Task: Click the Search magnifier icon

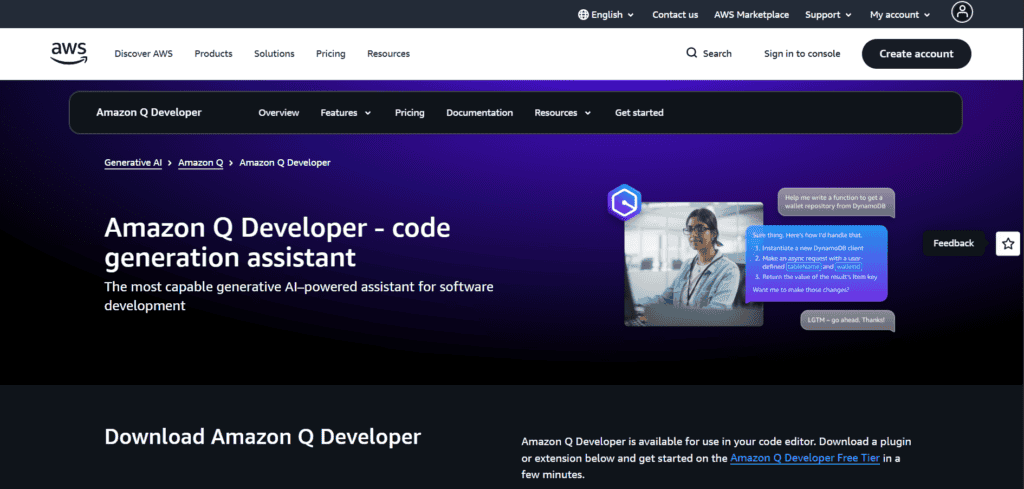Action: [x=692, y=54]
